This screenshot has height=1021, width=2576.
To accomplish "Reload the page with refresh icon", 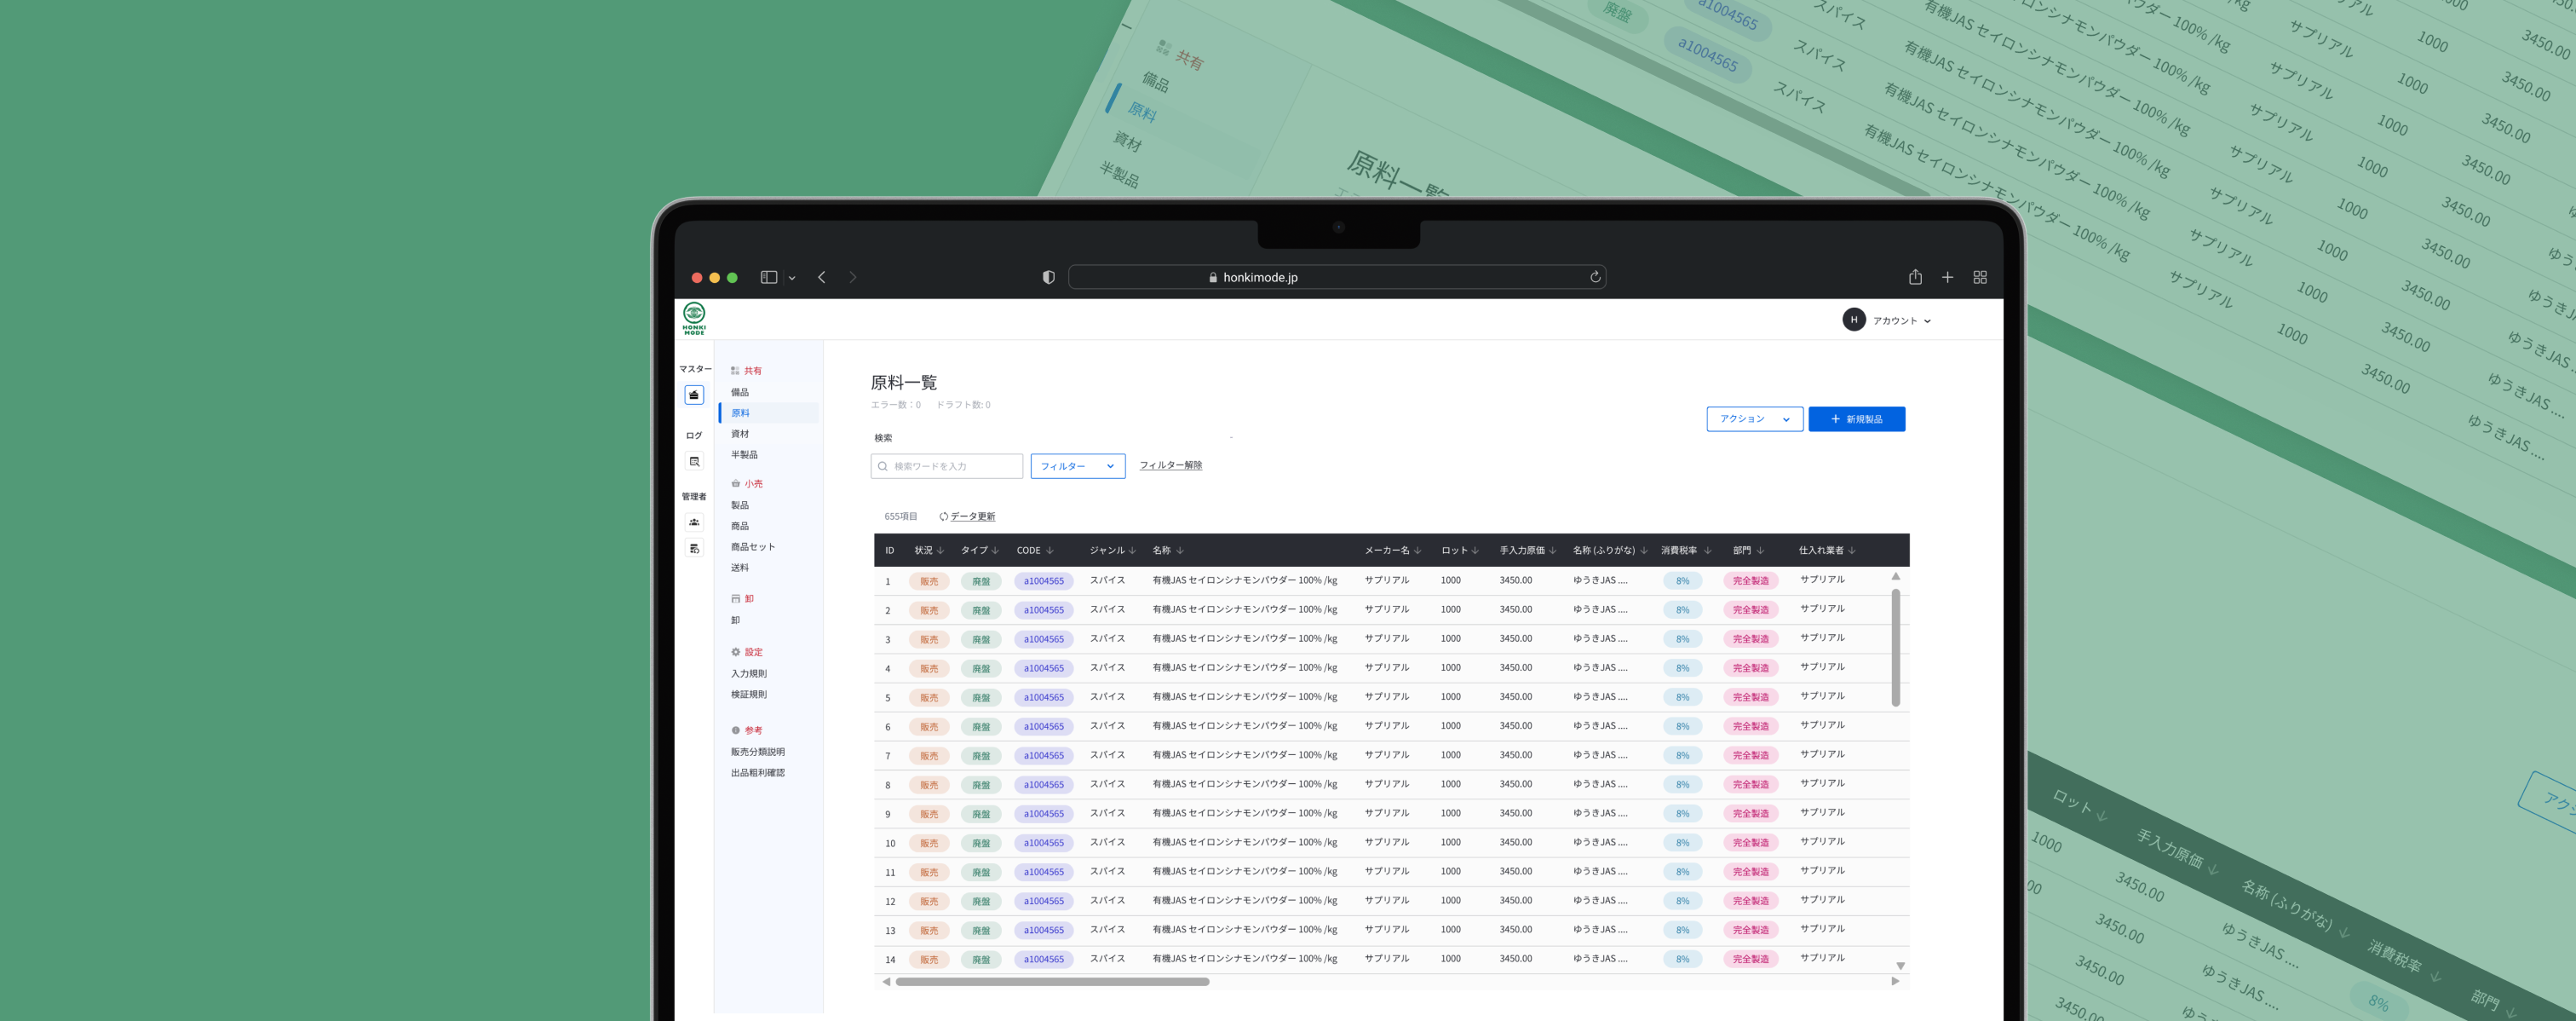I will pos(1595,277).
